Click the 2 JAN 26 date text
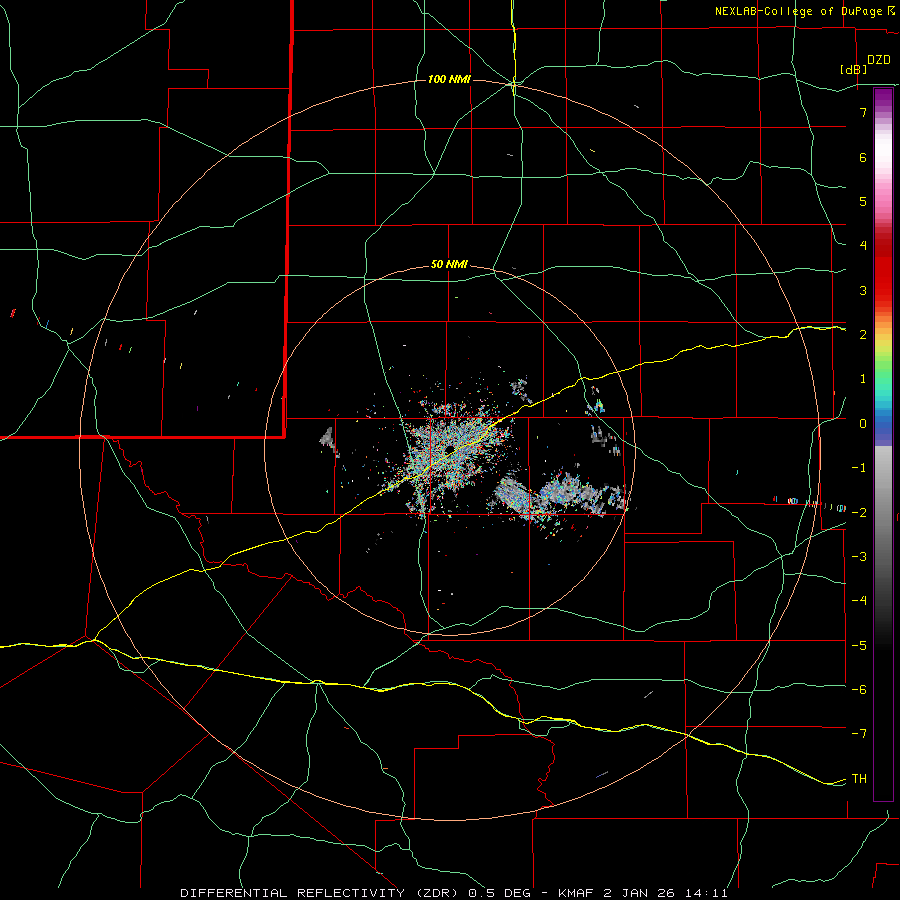This screenshot has width=900, height=900. coord(639,893)
